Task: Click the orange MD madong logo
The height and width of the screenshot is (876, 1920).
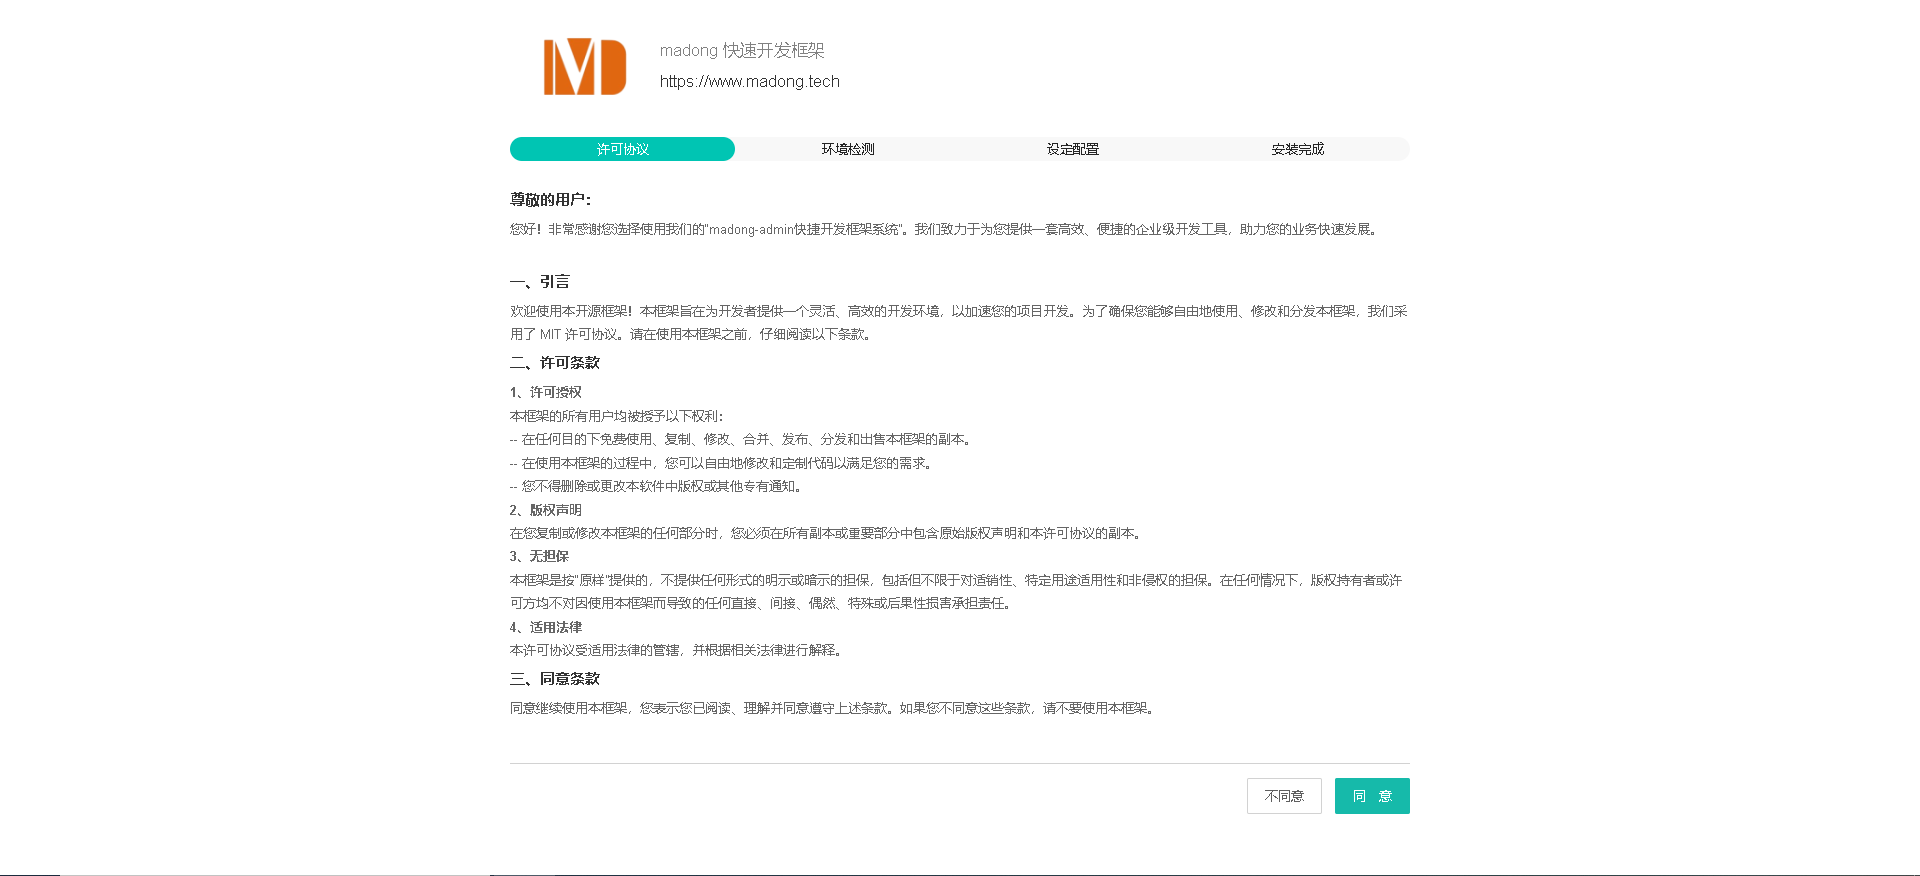Action: (x=585, y=67)
